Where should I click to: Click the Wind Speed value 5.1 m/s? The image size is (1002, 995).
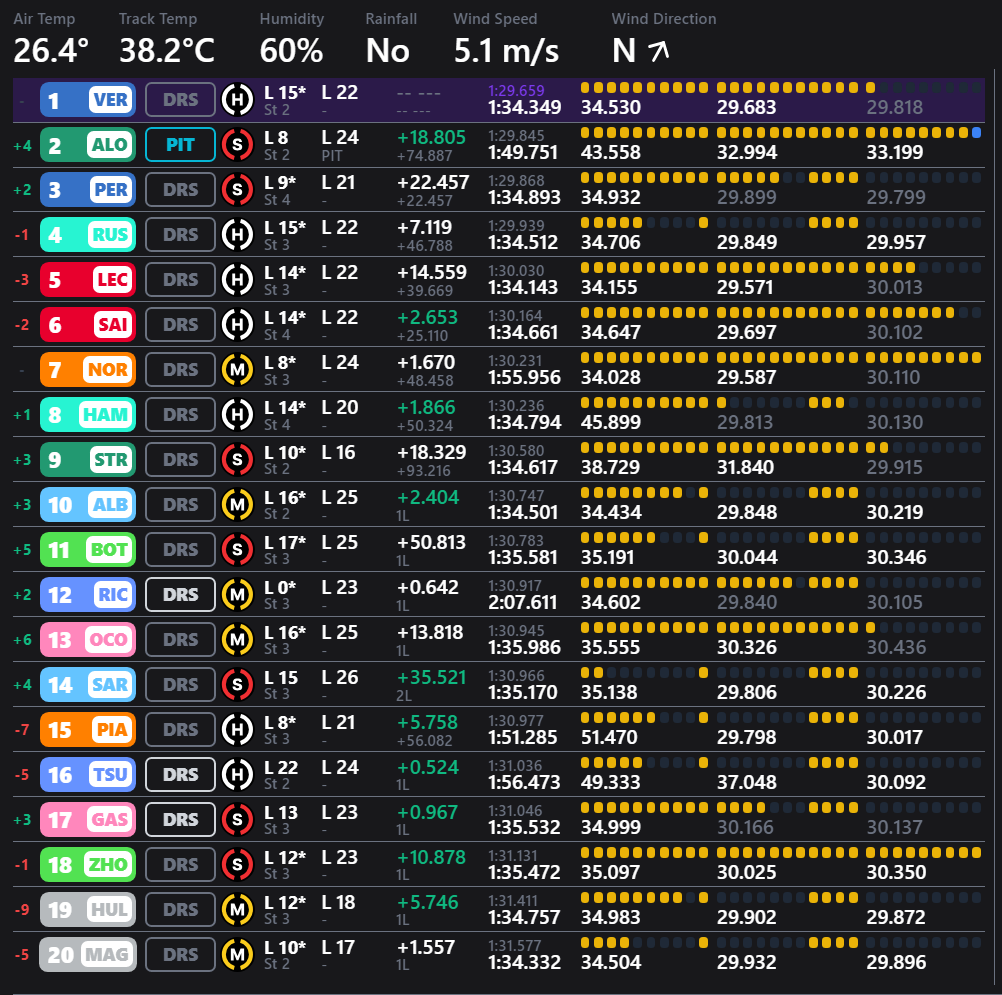point(506,51)
